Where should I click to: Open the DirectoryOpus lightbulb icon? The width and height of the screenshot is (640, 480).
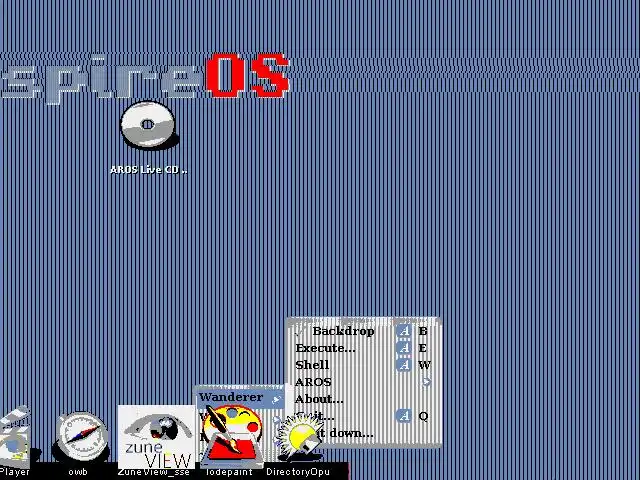299,438
